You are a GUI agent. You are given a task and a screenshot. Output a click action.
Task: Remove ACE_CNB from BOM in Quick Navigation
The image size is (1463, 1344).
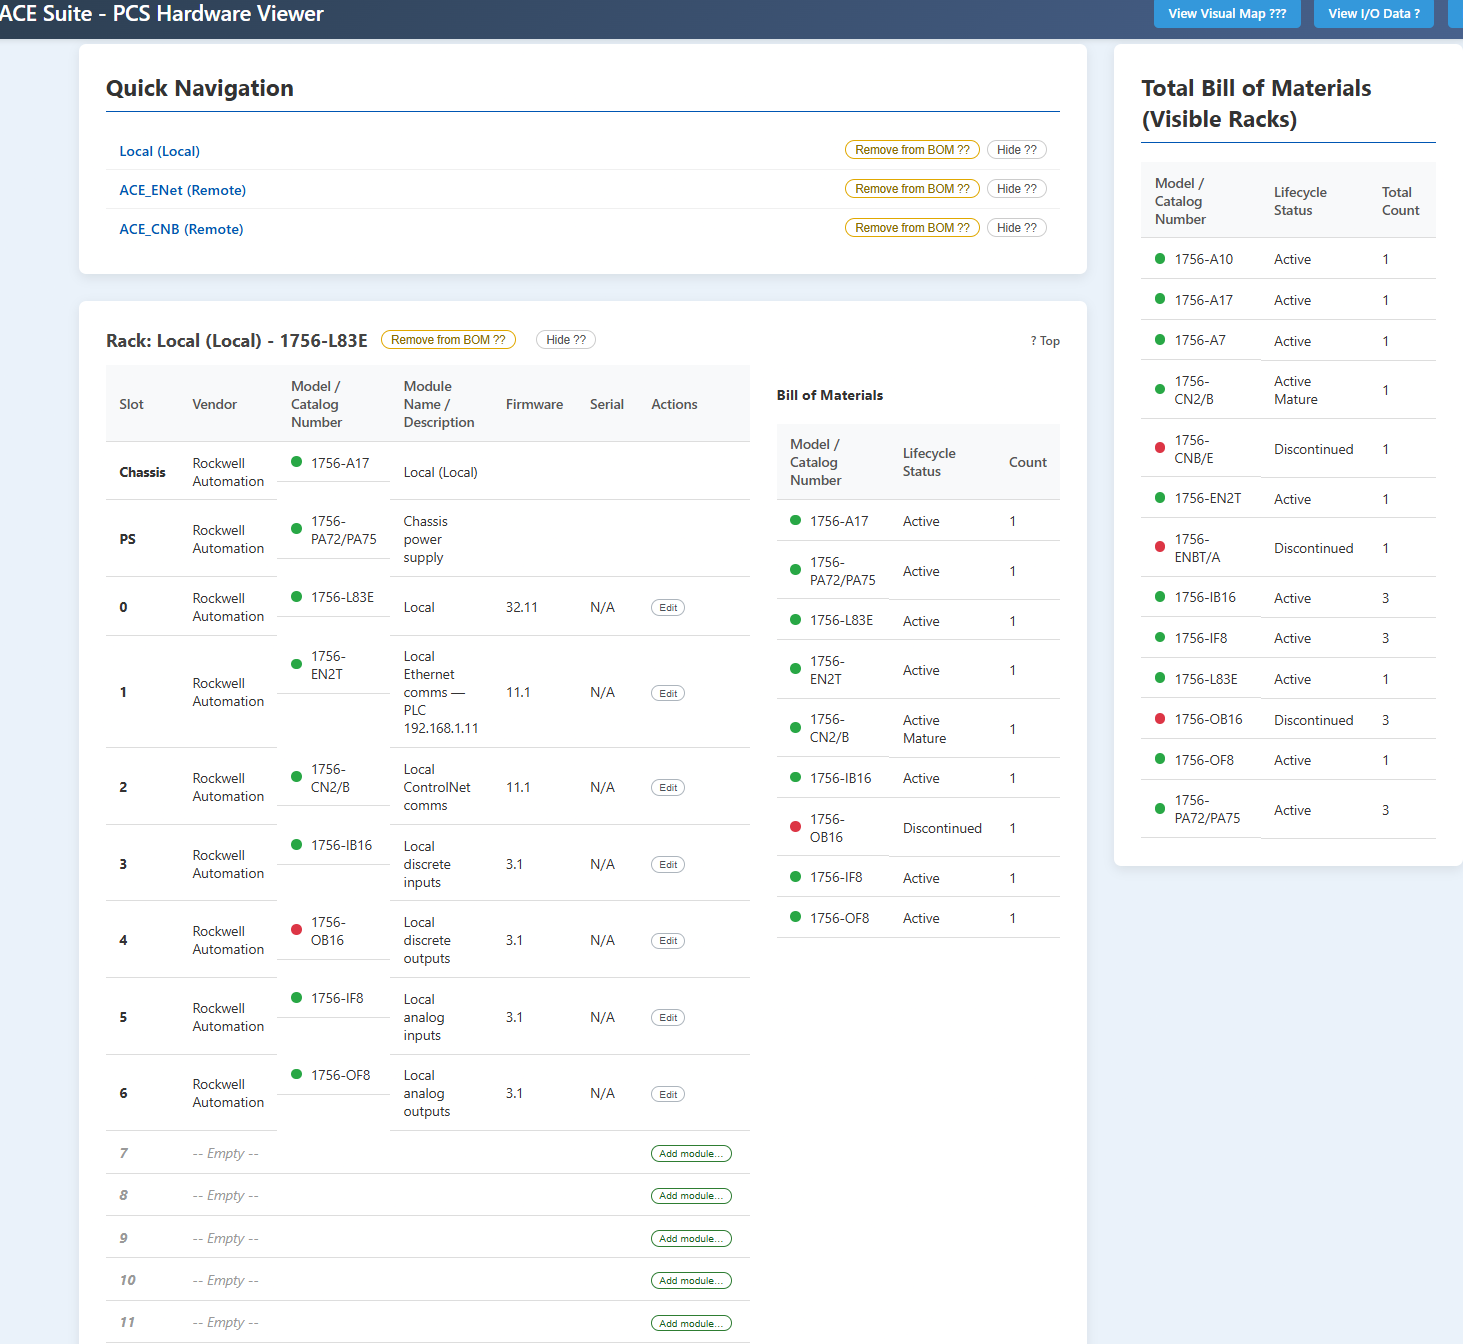[912, 228]
